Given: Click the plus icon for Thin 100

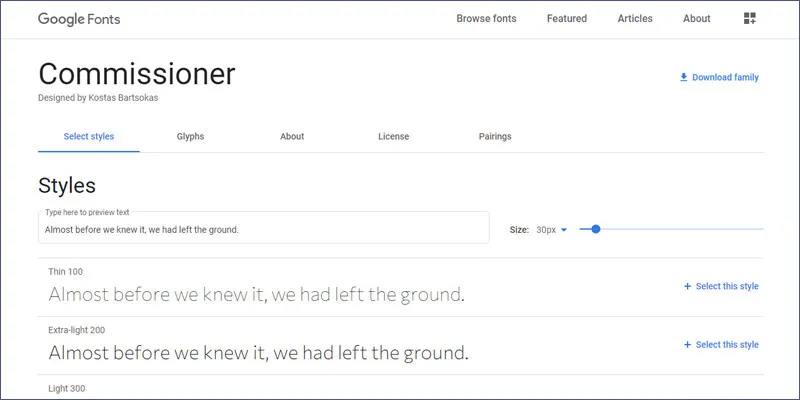Looking at the screenshot, I should [x=687, y=287].
